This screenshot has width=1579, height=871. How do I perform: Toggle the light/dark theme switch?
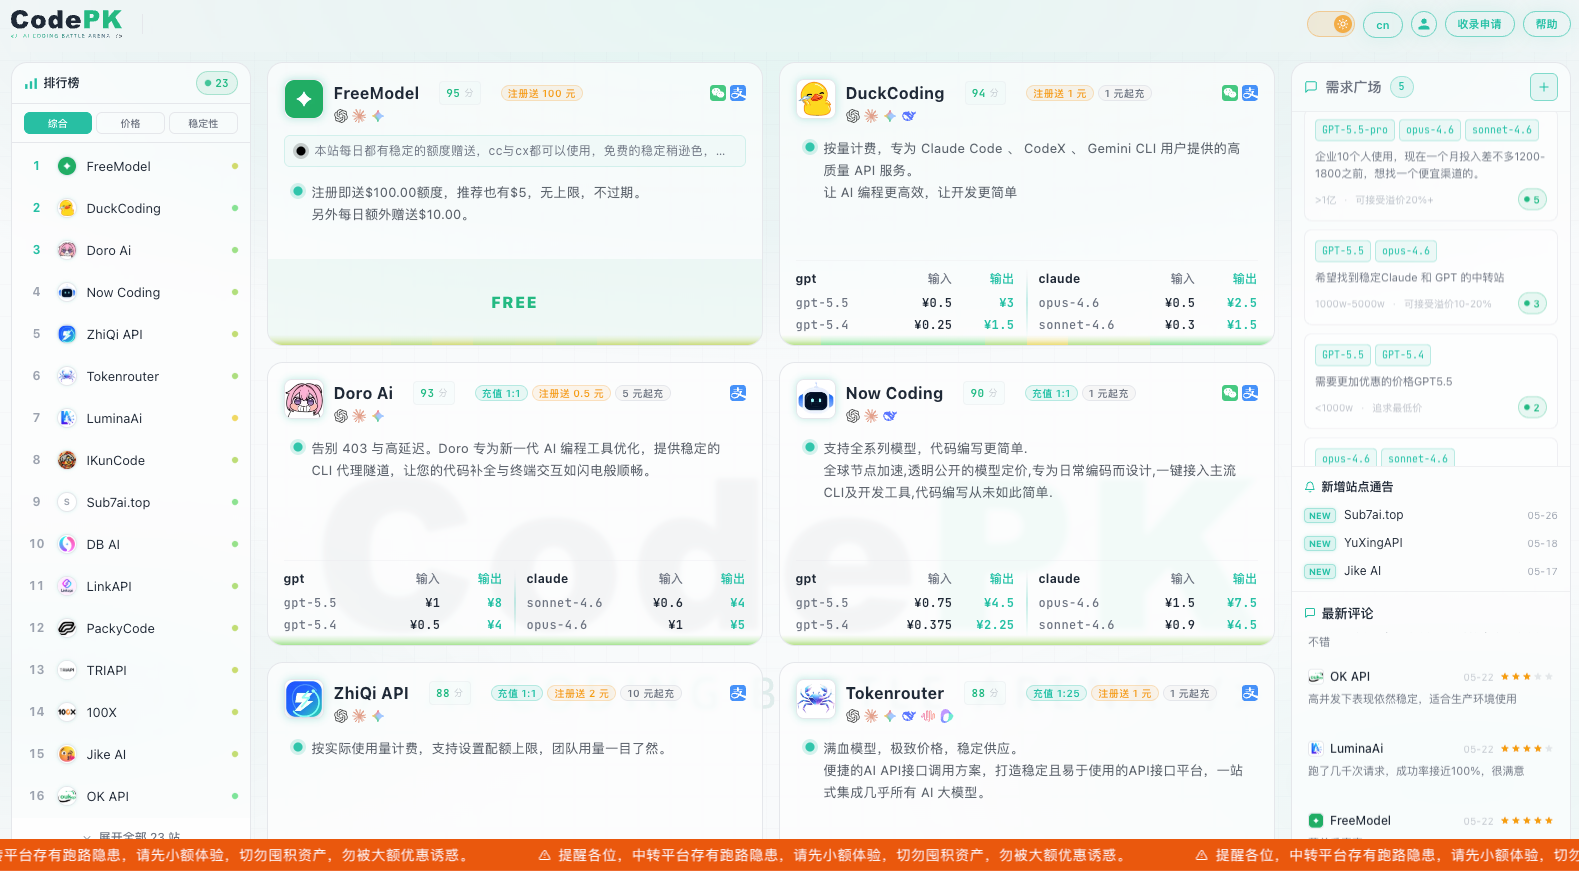pos(1331,24)
